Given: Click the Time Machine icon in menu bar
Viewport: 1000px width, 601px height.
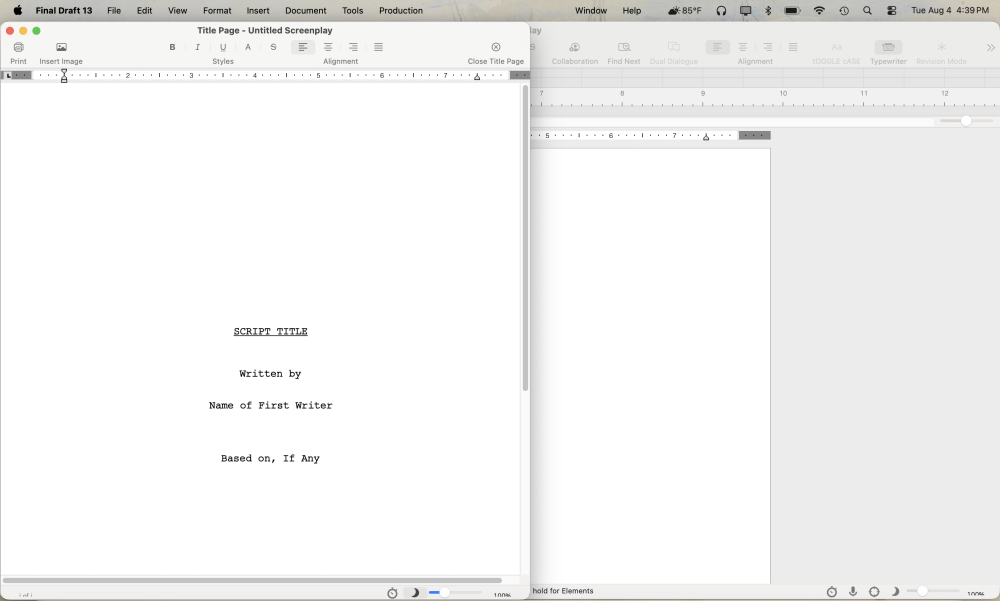Looking at the screenshot, I should [x=844, y=10].
